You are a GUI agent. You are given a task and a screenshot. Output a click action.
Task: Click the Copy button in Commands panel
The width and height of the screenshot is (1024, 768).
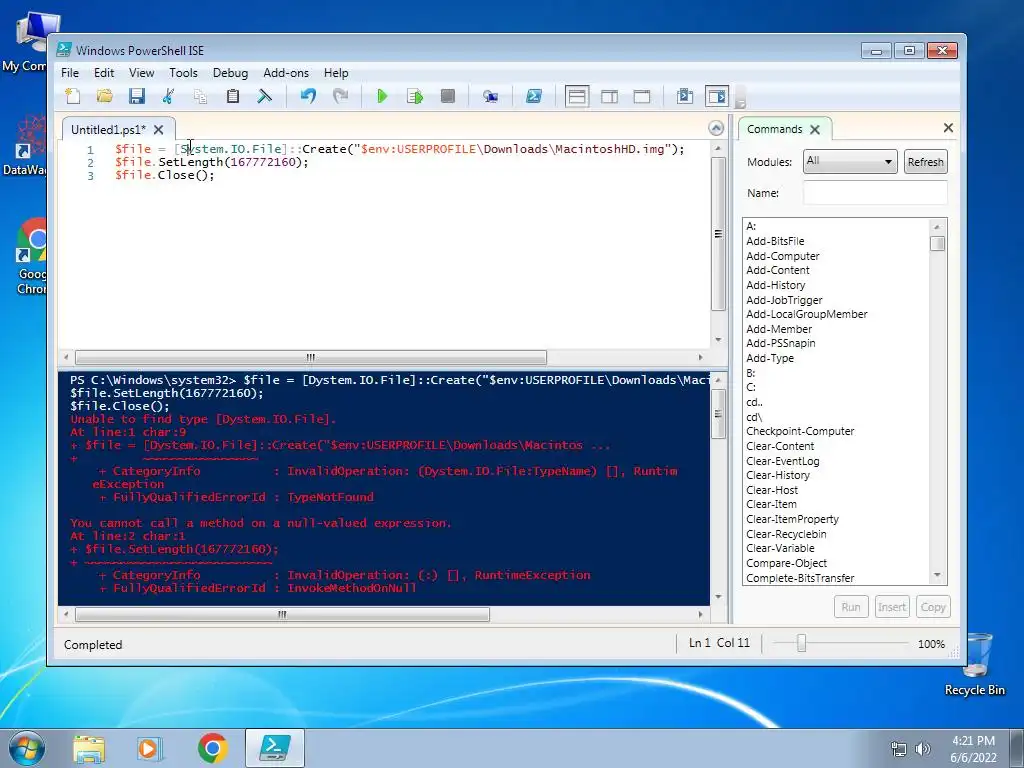[933, 607]
